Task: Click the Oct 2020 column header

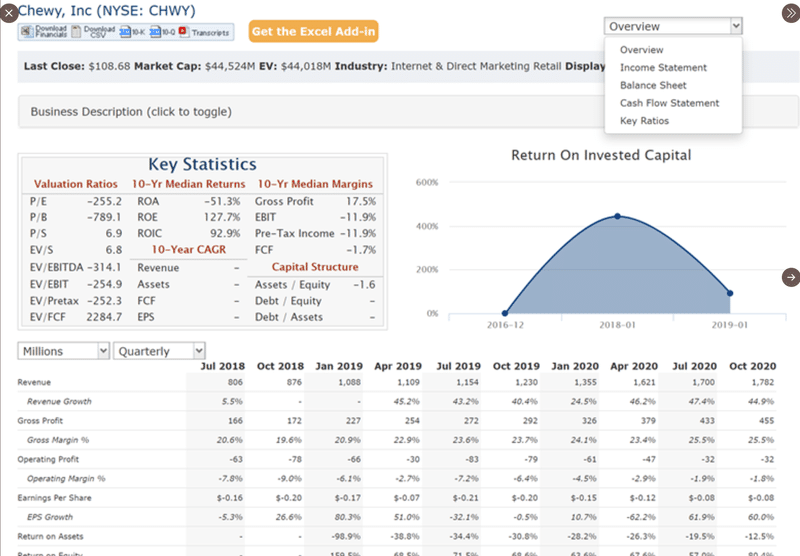Action: [753, 366]
